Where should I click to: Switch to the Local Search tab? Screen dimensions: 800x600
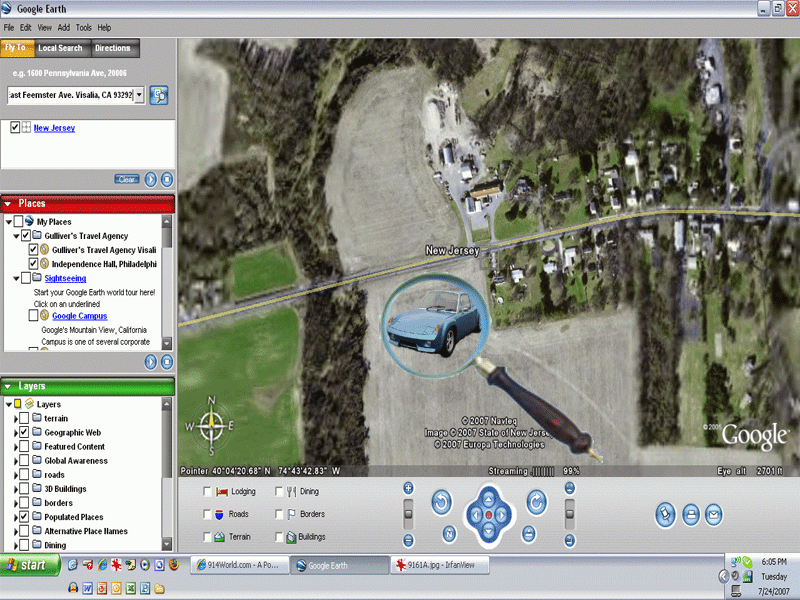[x=60, y=48]
